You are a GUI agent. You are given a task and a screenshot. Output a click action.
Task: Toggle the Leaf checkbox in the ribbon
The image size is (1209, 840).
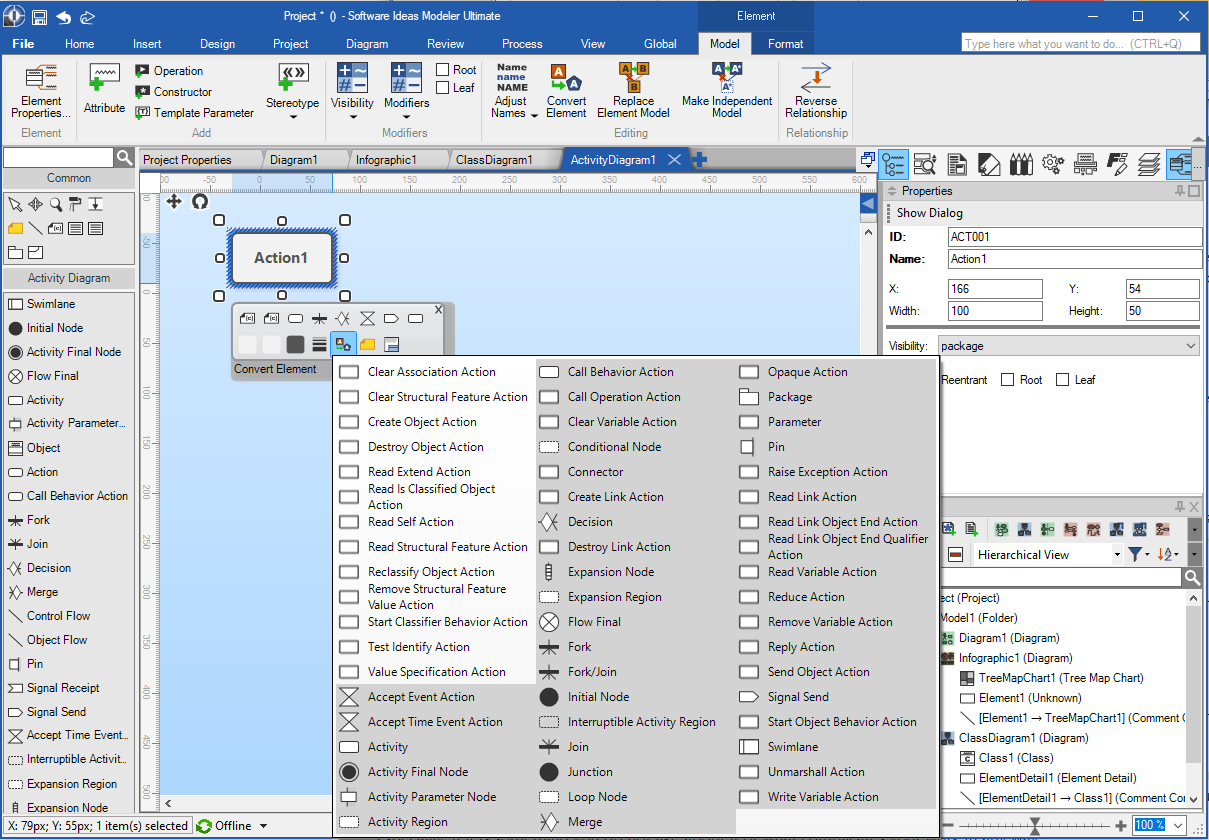click(x=443, y=88)
